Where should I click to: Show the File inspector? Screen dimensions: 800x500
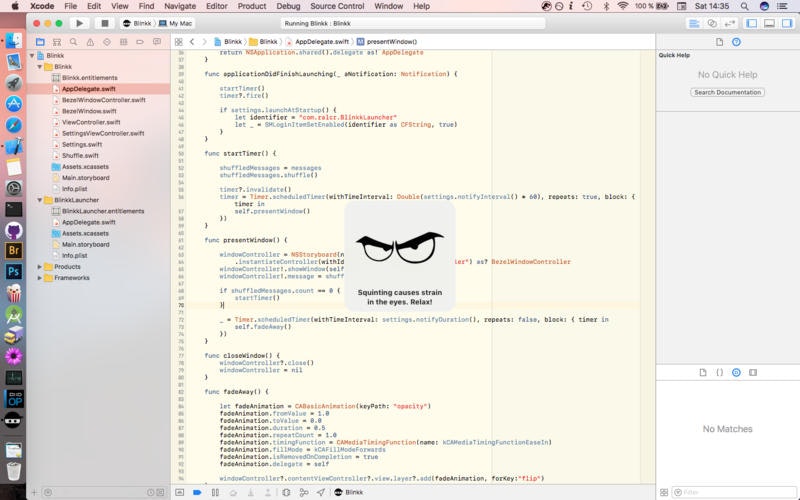(719, 42)
